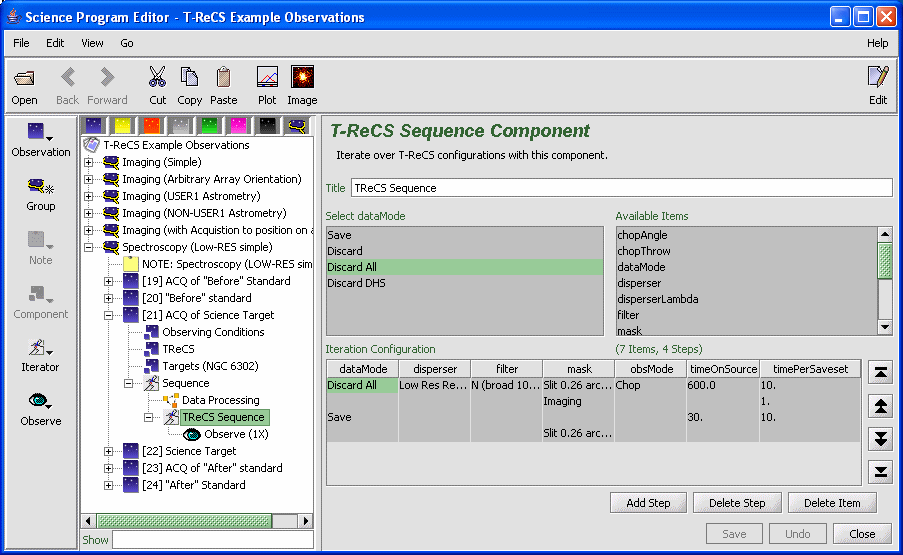Move step up one position arrow
This screenshot has height=555, width=903.
(881, 405)
